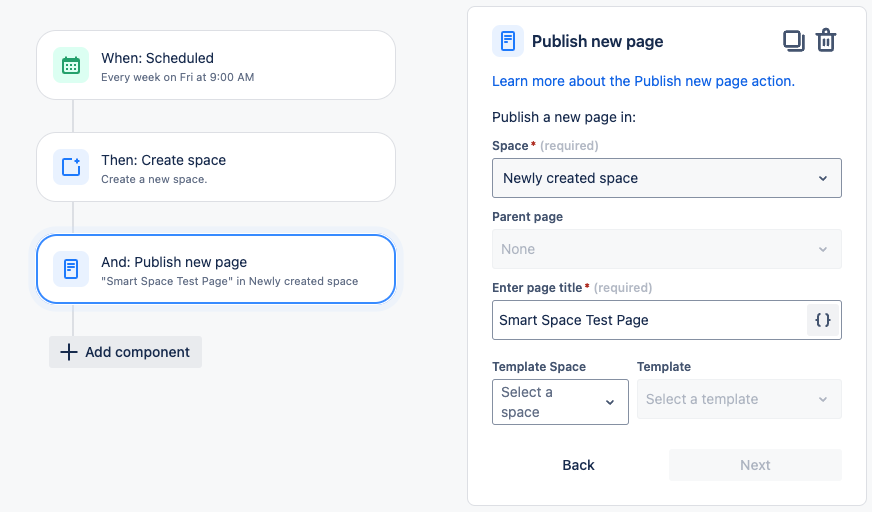
Task: Delete the component with the trash icon
Action: (x=826, y=41)
